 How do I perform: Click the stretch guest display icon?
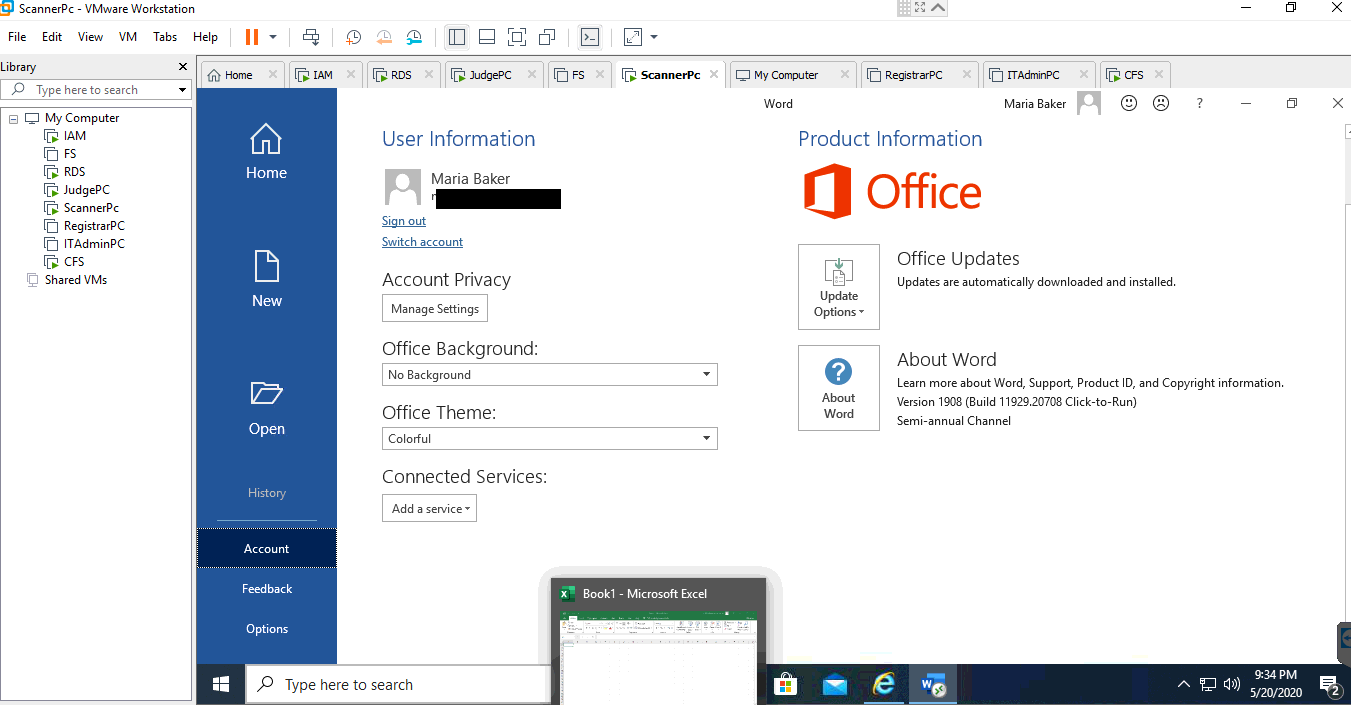tap(633, 37)
